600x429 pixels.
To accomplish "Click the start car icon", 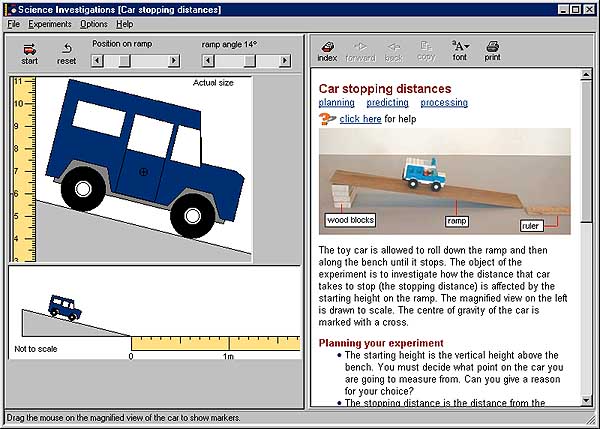I will (x=29, y=49).
